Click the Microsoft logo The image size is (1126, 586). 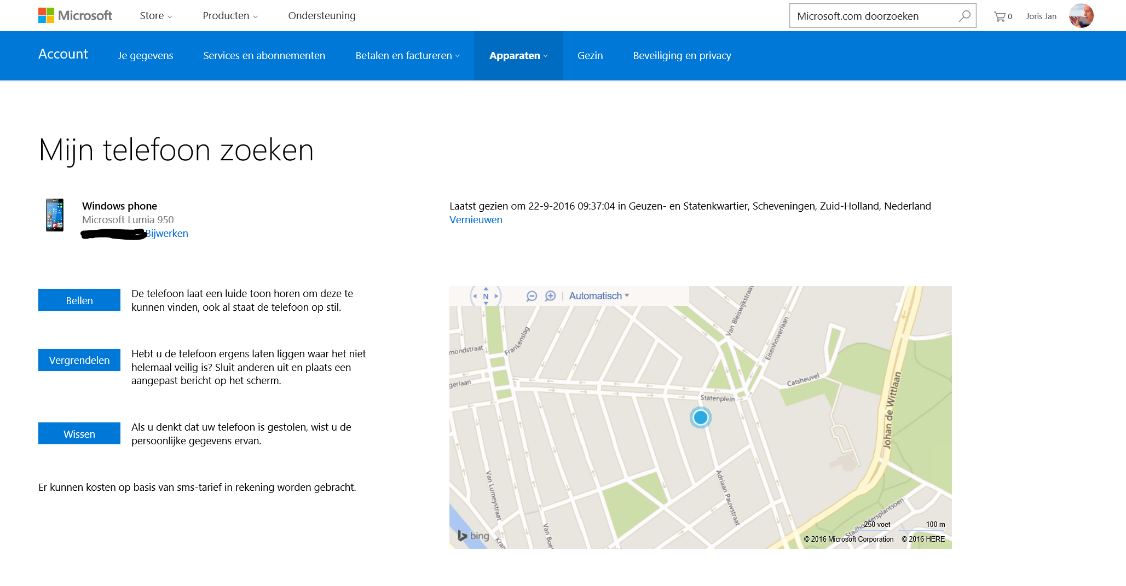(x=75, y=16)
